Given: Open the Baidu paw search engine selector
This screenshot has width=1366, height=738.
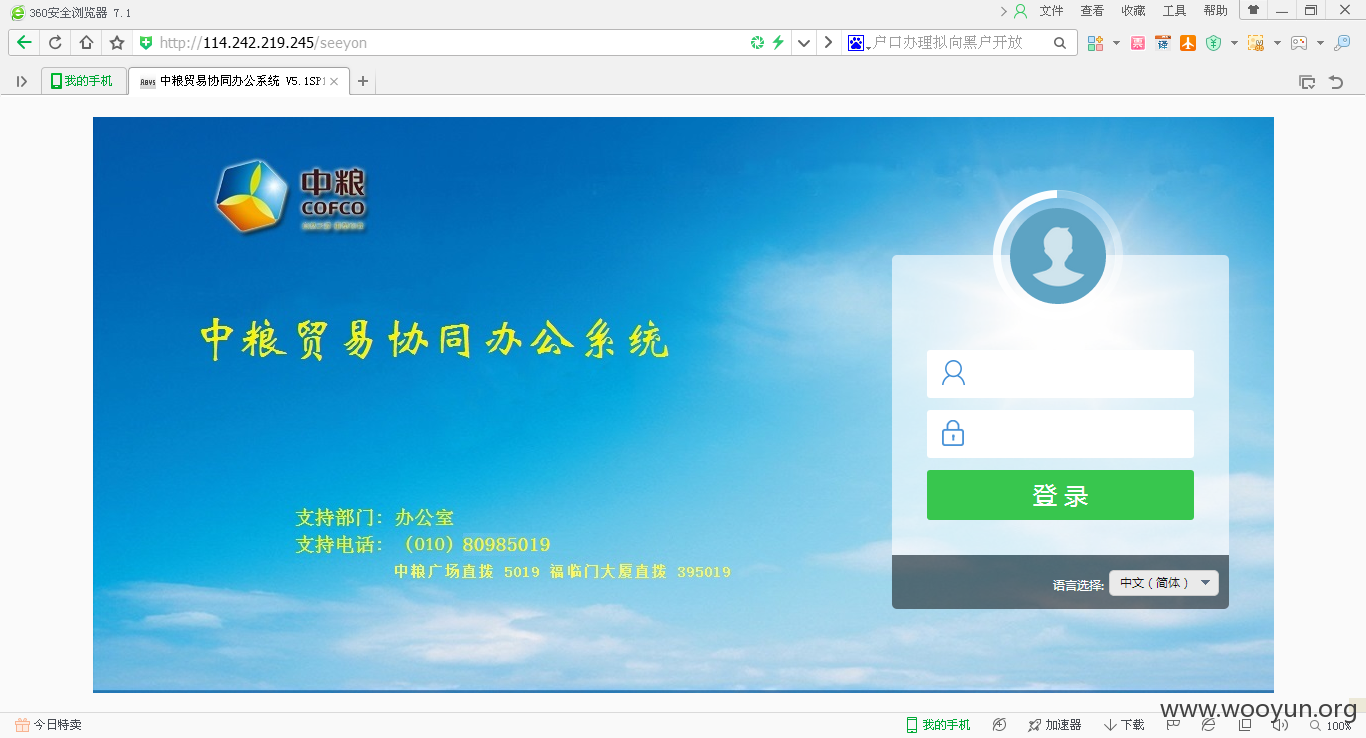Looking at the screenshot, I should click(x=857, y=42).
